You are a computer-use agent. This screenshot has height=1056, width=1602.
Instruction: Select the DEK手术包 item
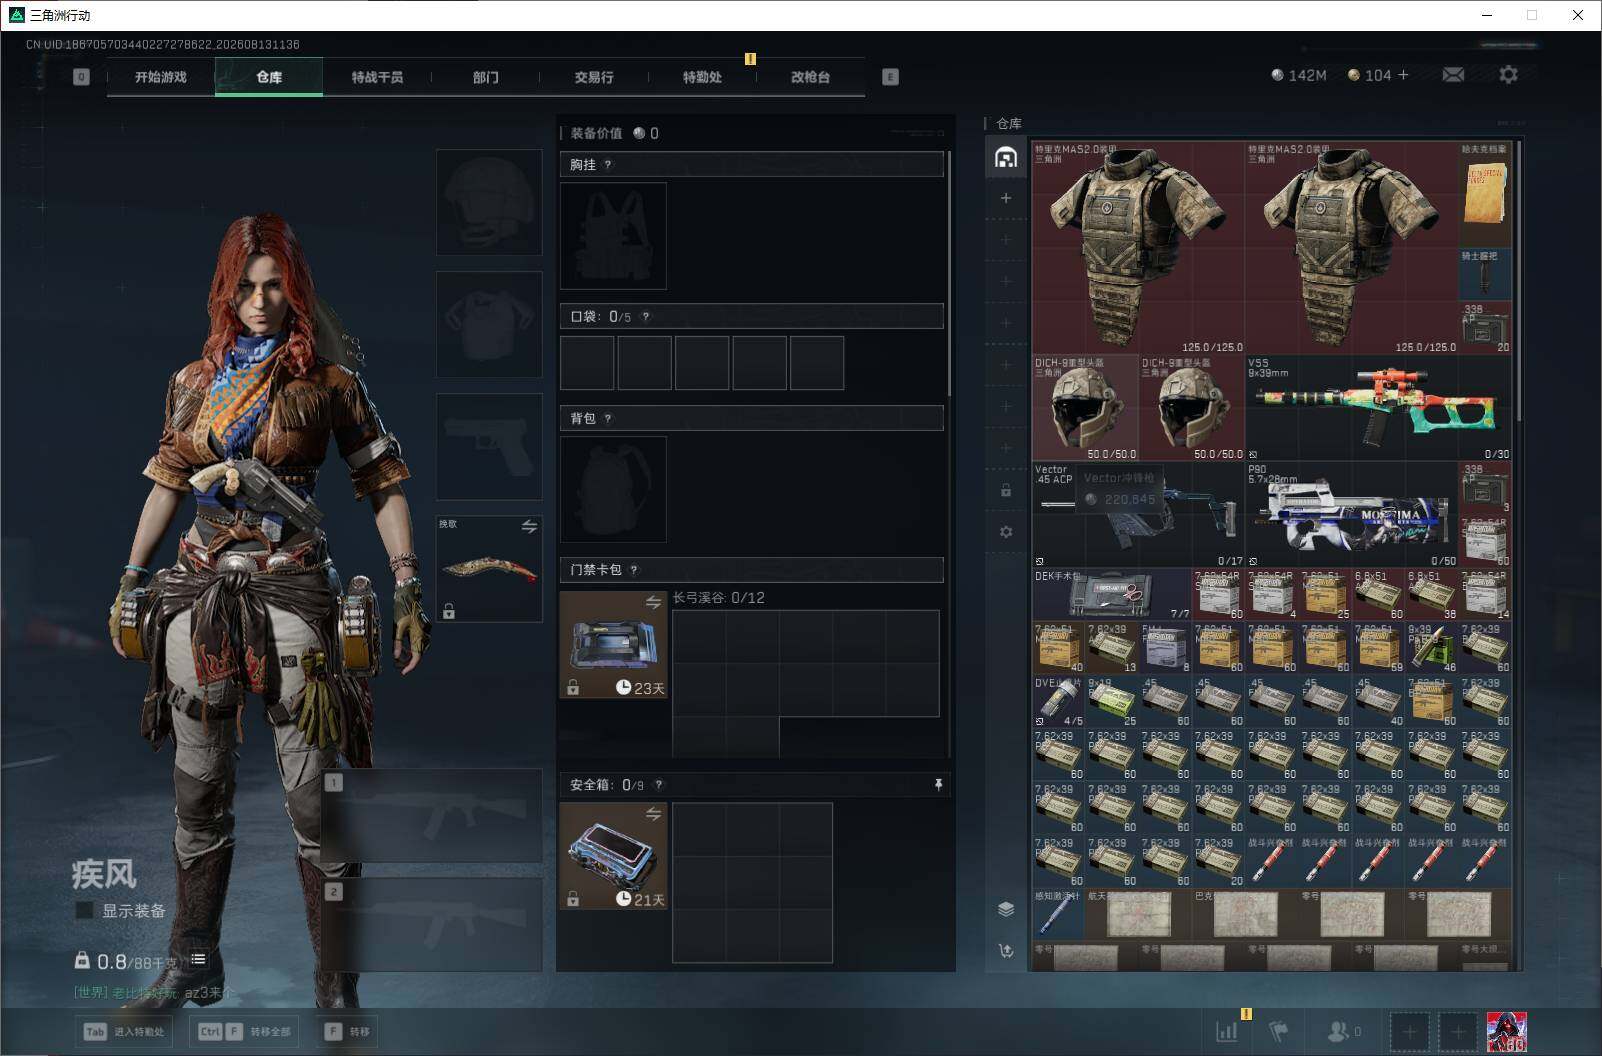1112,595
